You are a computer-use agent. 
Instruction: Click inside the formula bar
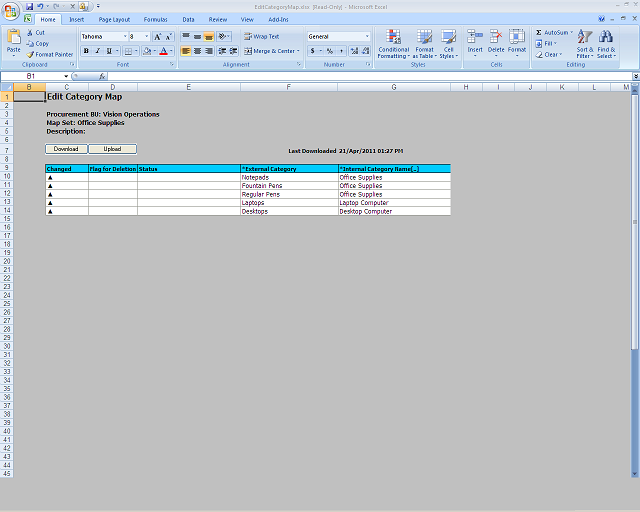pos(369,76)
